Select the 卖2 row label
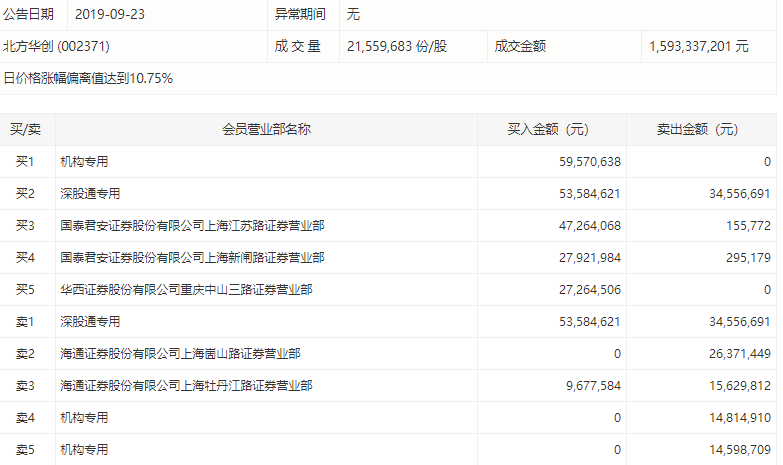Viewport: 783px width, 465px height. [25, 354]
